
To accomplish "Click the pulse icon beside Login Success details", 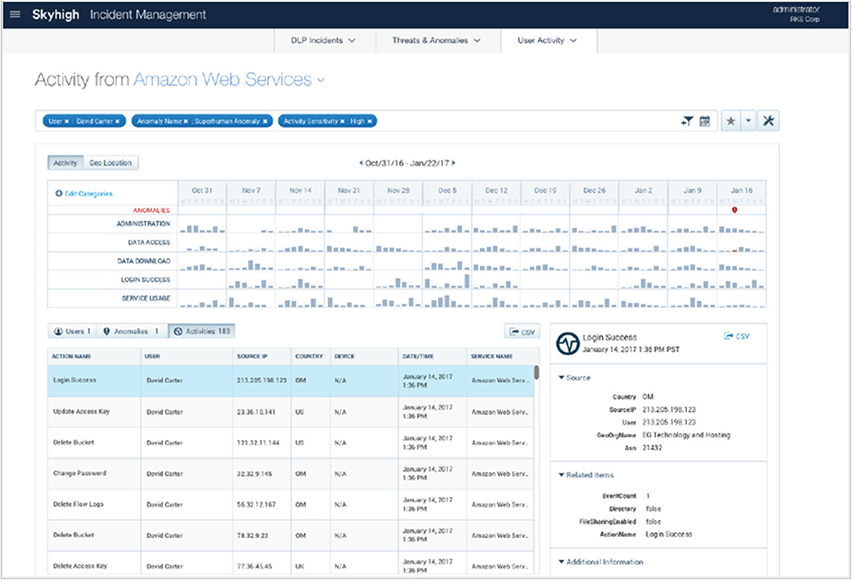I will [x=568, y=343].
